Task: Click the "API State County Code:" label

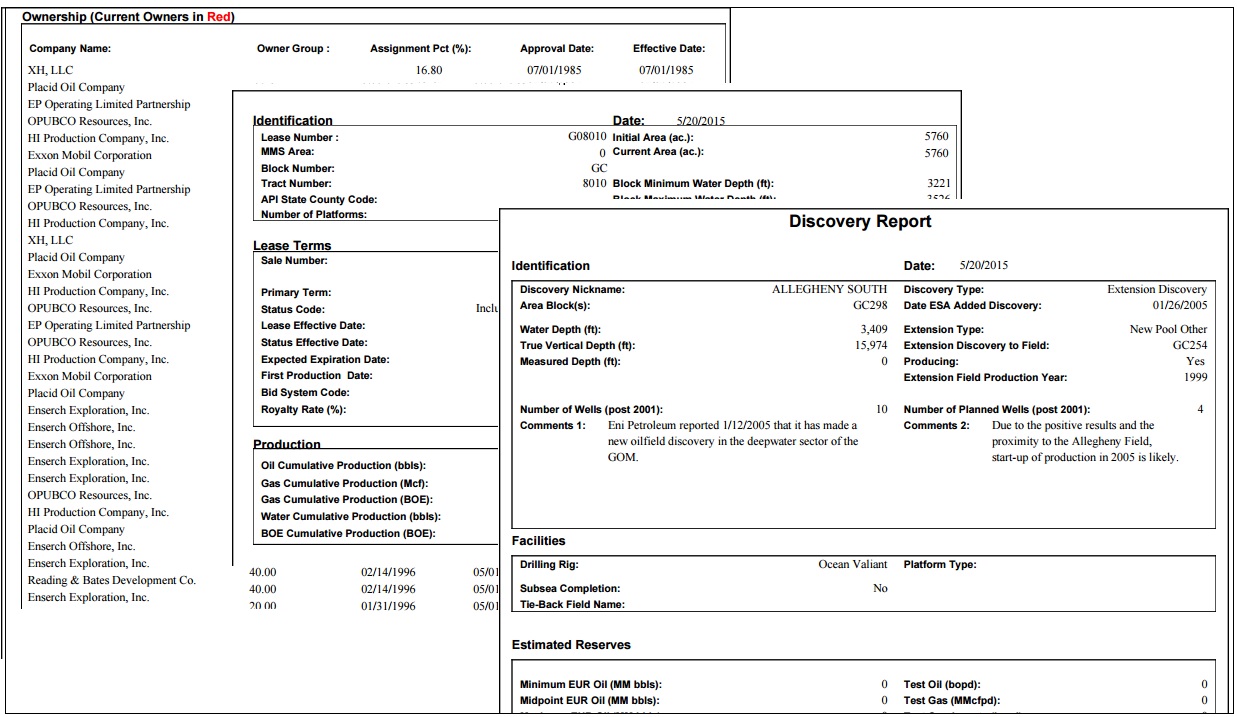Action: click(319, 200)
